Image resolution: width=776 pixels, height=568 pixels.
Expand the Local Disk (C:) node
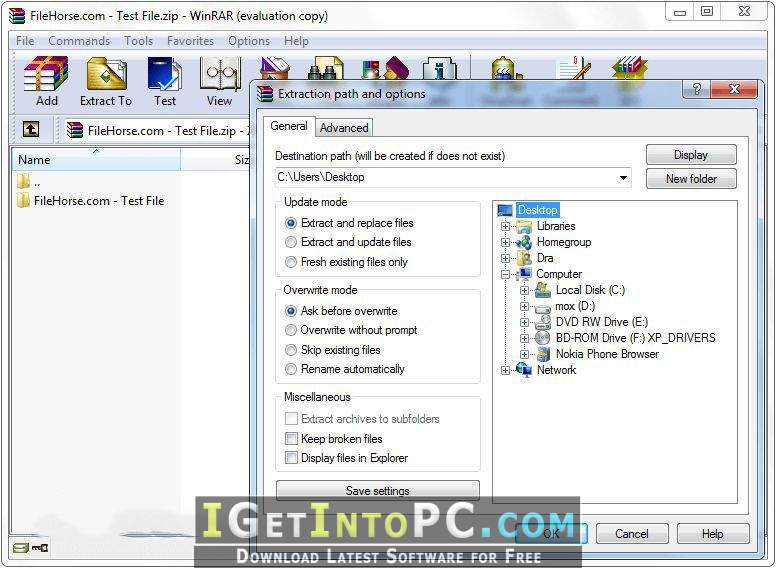(x=524, y=290)
